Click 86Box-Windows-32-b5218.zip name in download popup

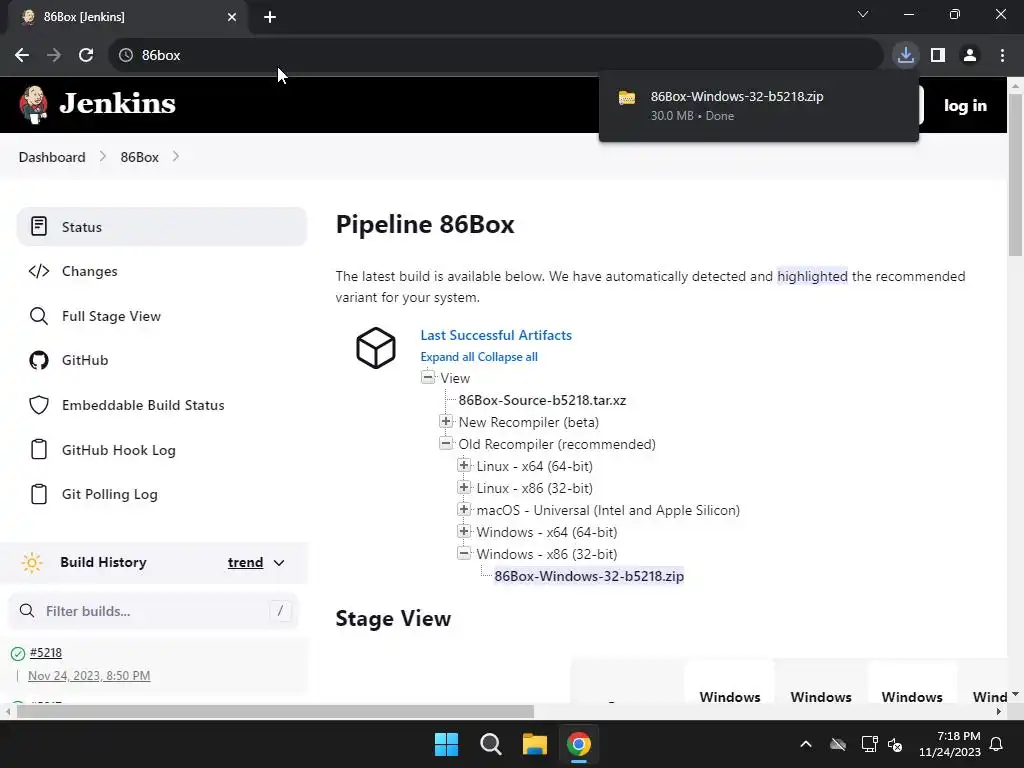coord(737,97)
